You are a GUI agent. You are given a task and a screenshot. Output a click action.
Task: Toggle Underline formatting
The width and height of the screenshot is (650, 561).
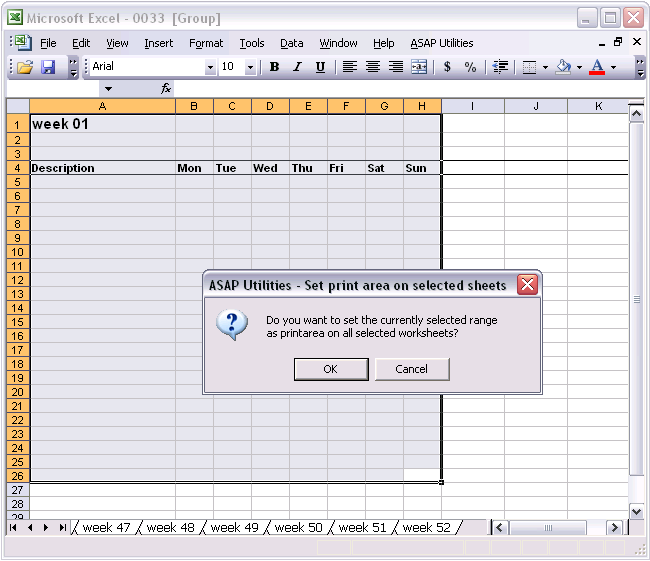[x=320, y=67]
